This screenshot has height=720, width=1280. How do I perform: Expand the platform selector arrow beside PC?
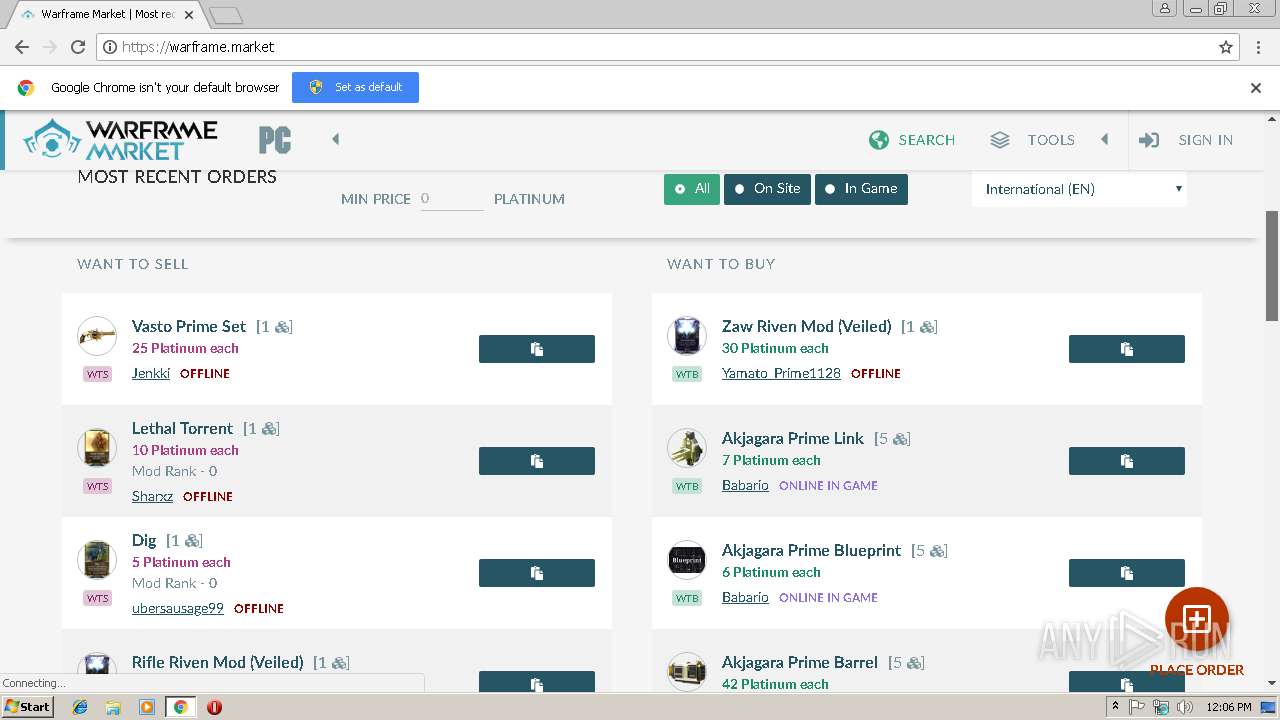(336, 140)
